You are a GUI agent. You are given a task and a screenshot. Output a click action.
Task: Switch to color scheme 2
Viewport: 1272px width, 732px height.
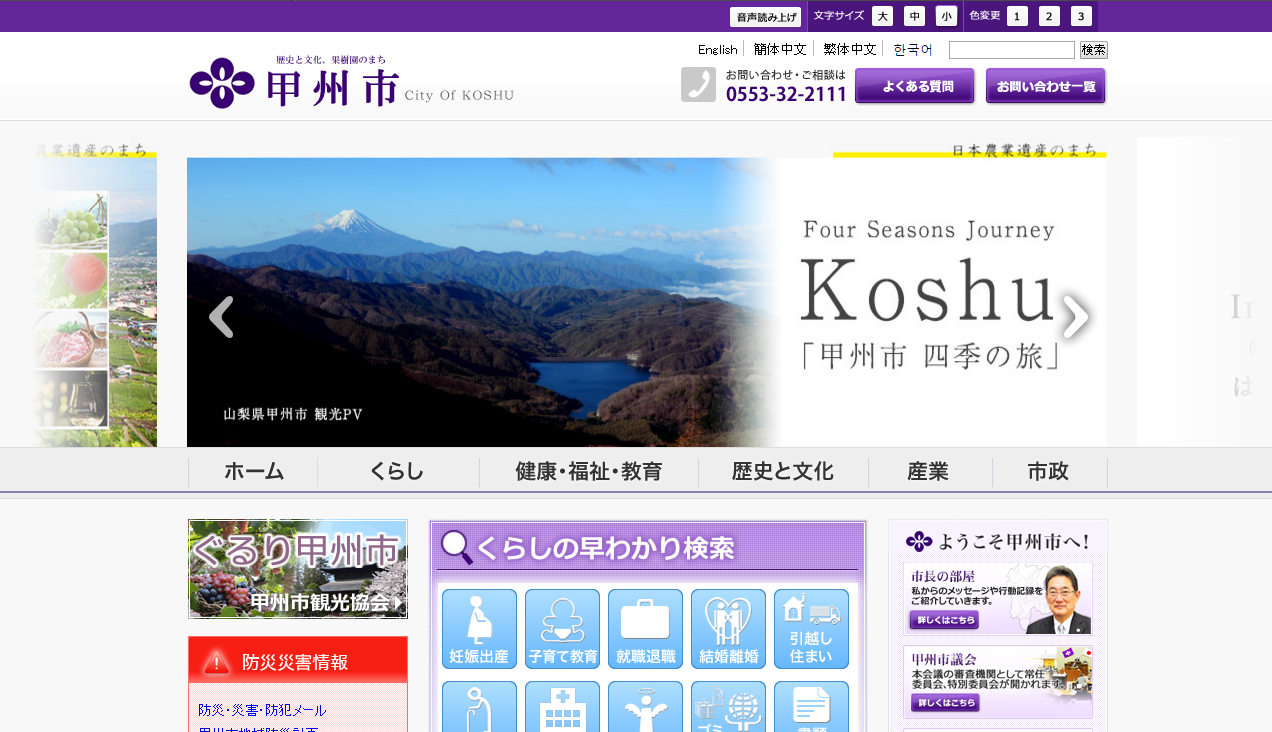tap(1049, 16)
